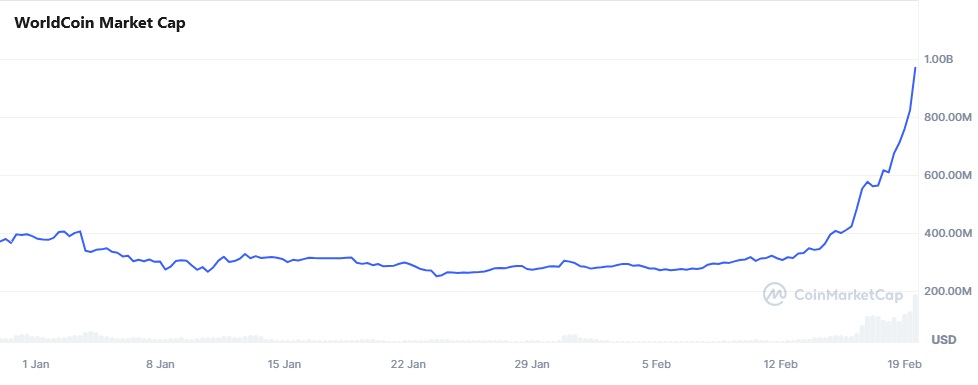Click the CoinMarketCap logo icon
Screen dimensions: 978x385
tap(775, 295)
